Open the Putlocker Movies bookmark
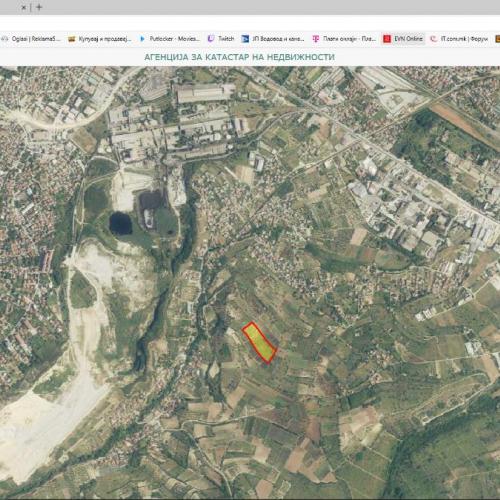 coord(170,39)
